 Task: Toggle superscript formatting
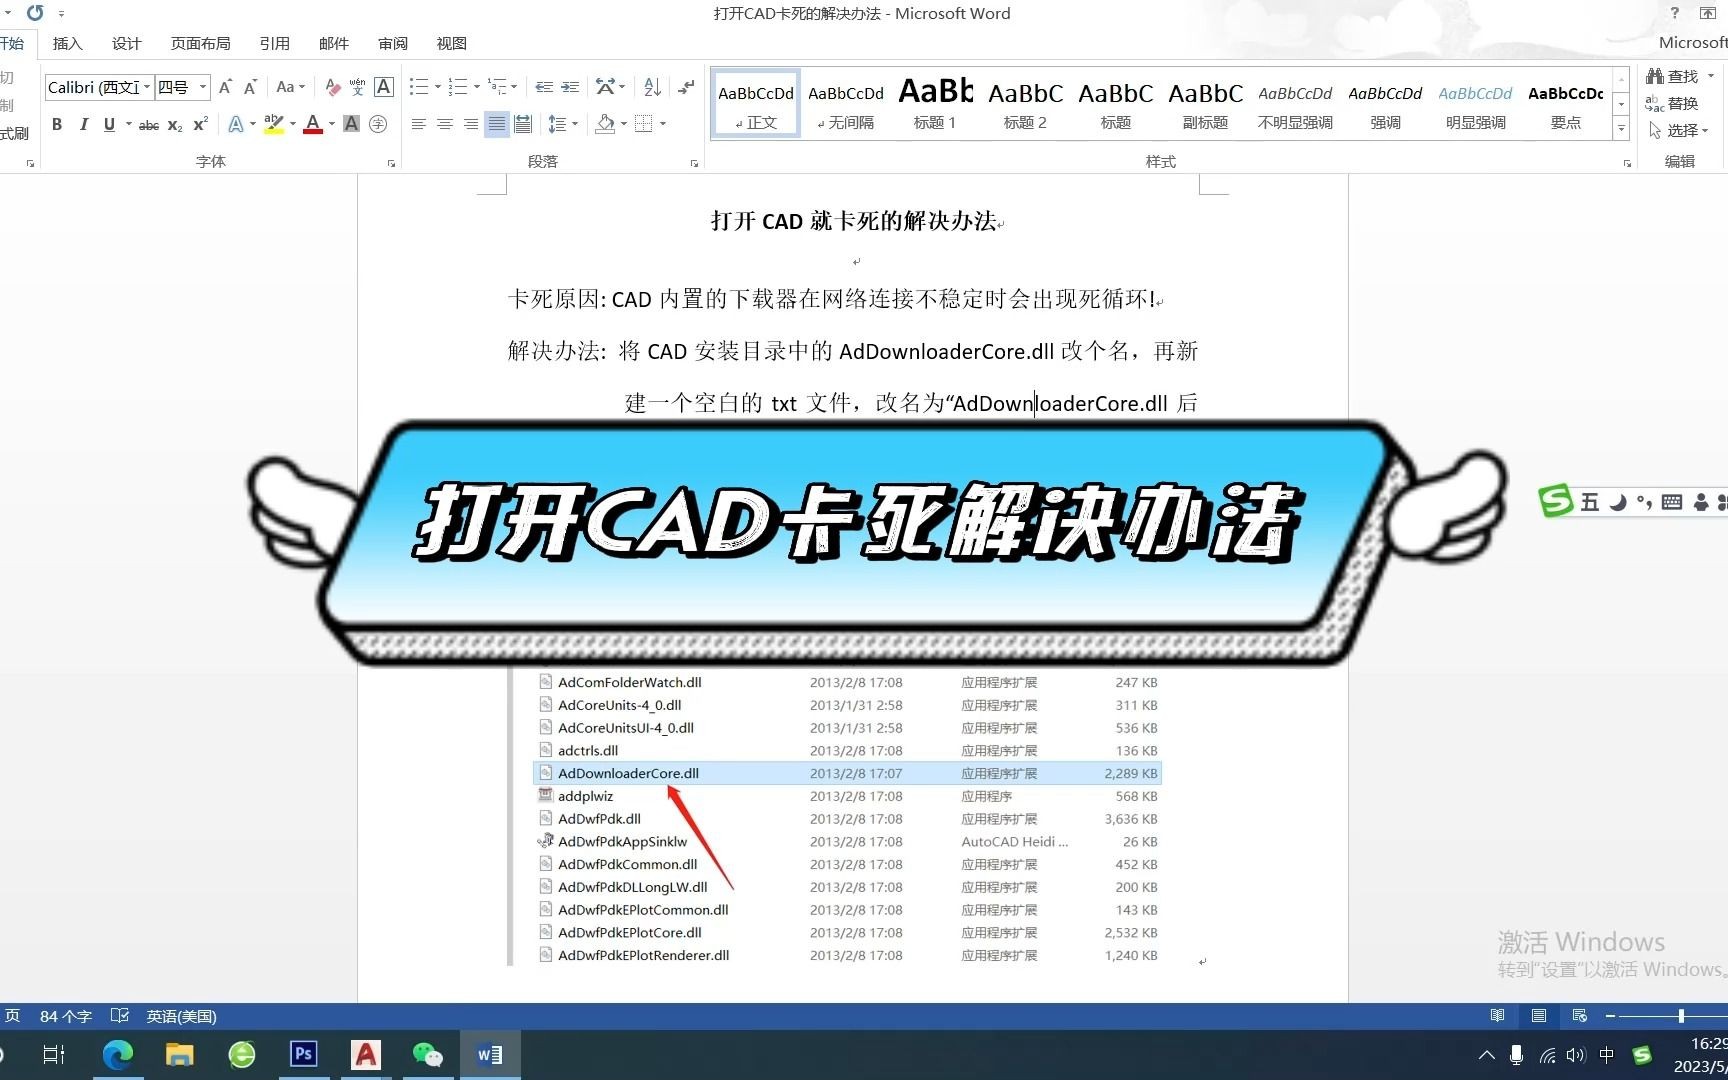200,124
